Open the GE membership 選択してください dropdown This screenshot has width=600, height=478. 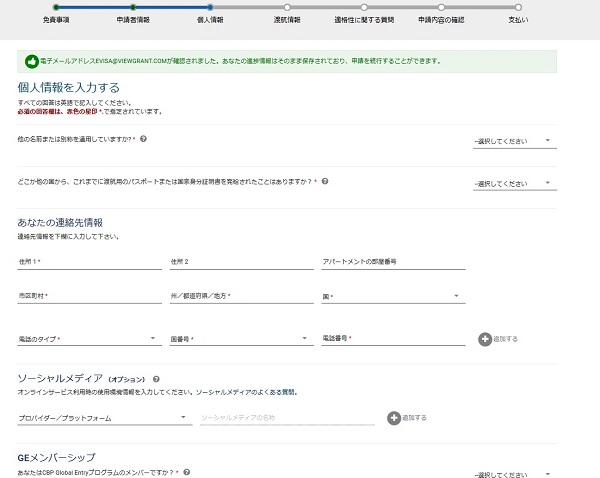tap(514, 474)
